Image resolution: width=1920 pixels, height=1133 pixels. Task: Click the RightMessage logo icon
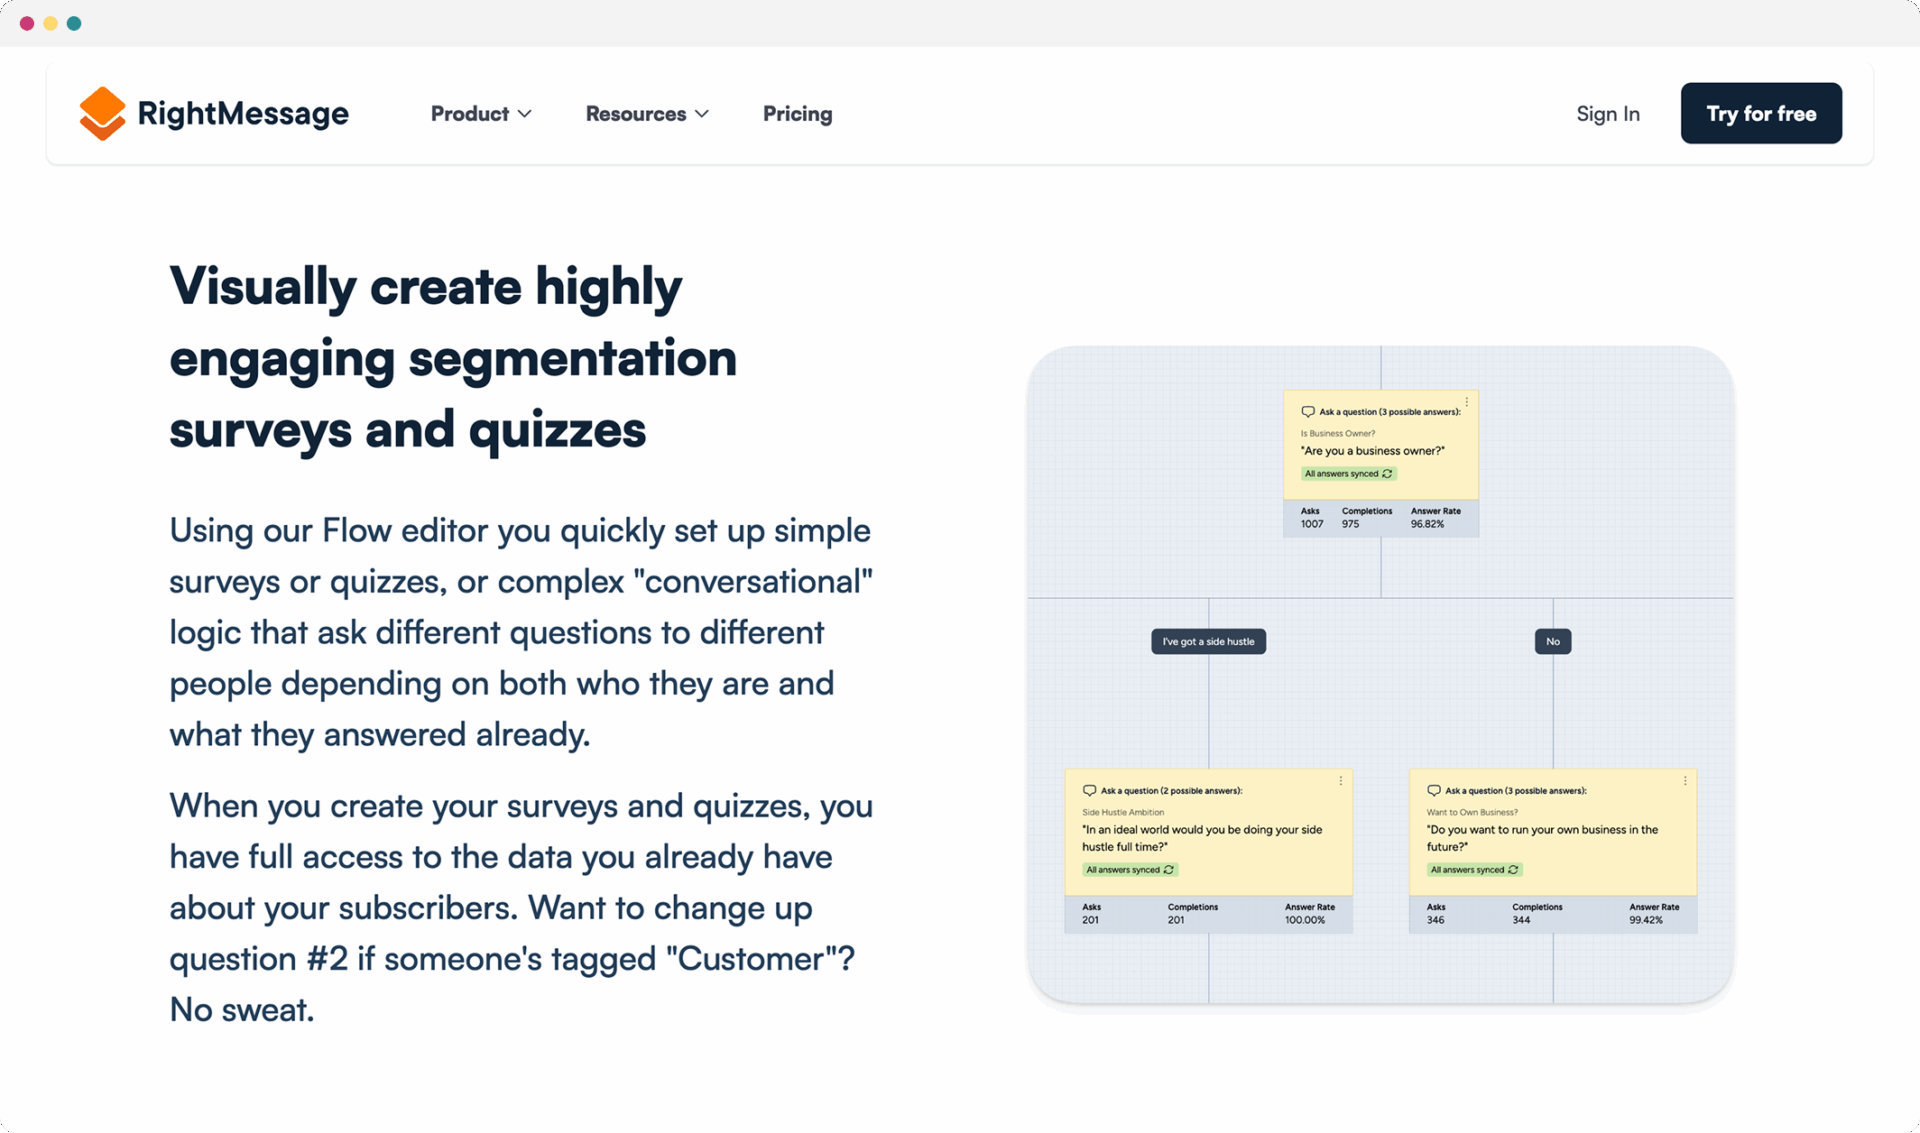102,113
